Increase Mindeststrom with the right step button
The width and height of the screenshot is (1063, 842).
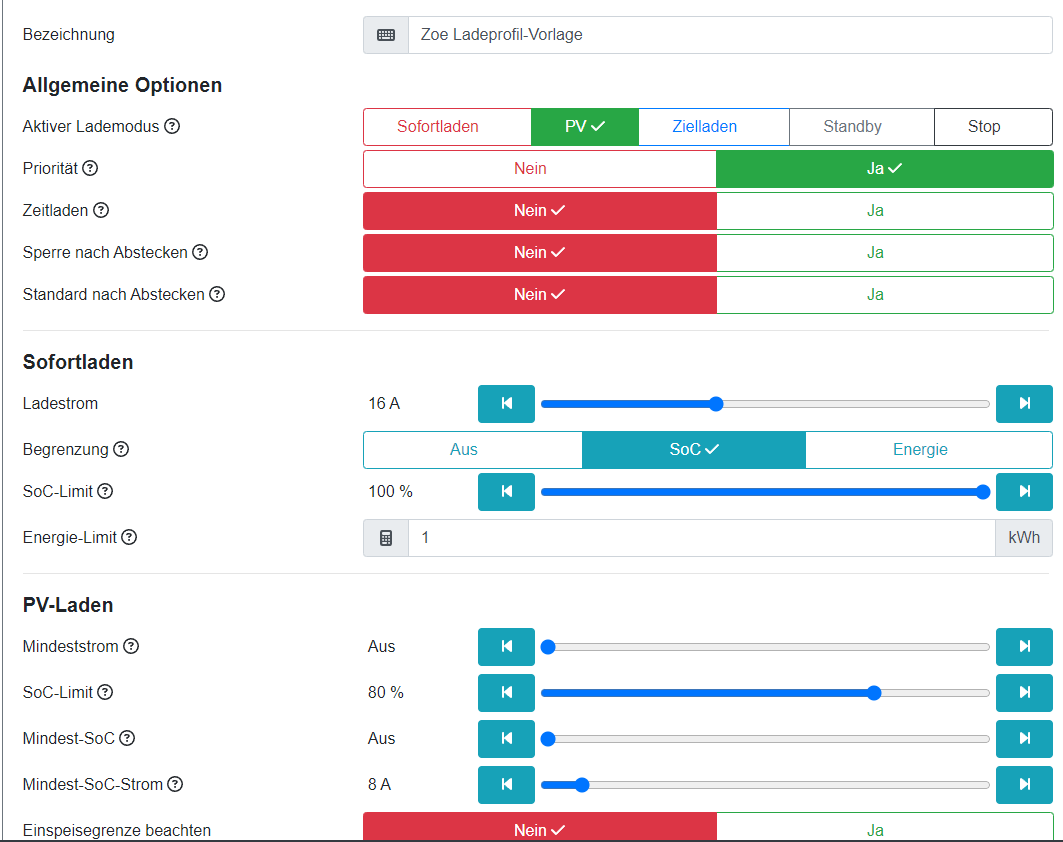1024,646
